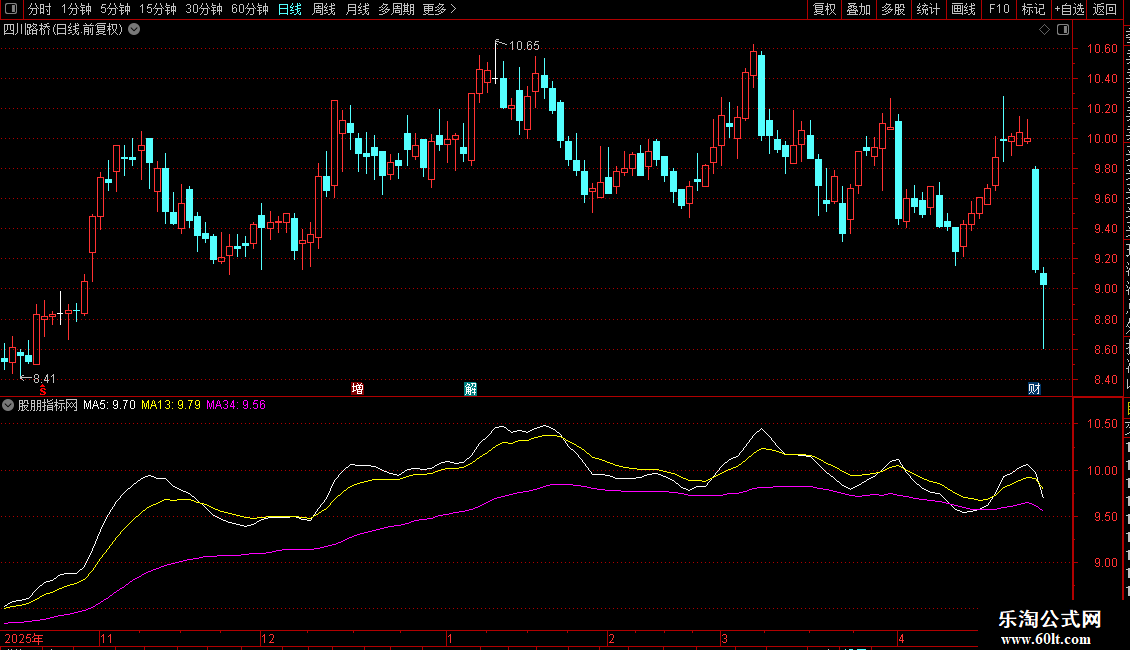Click the 统计 statistics button
This screenshot has height=650, width=1130.
[x=927, y=9]
